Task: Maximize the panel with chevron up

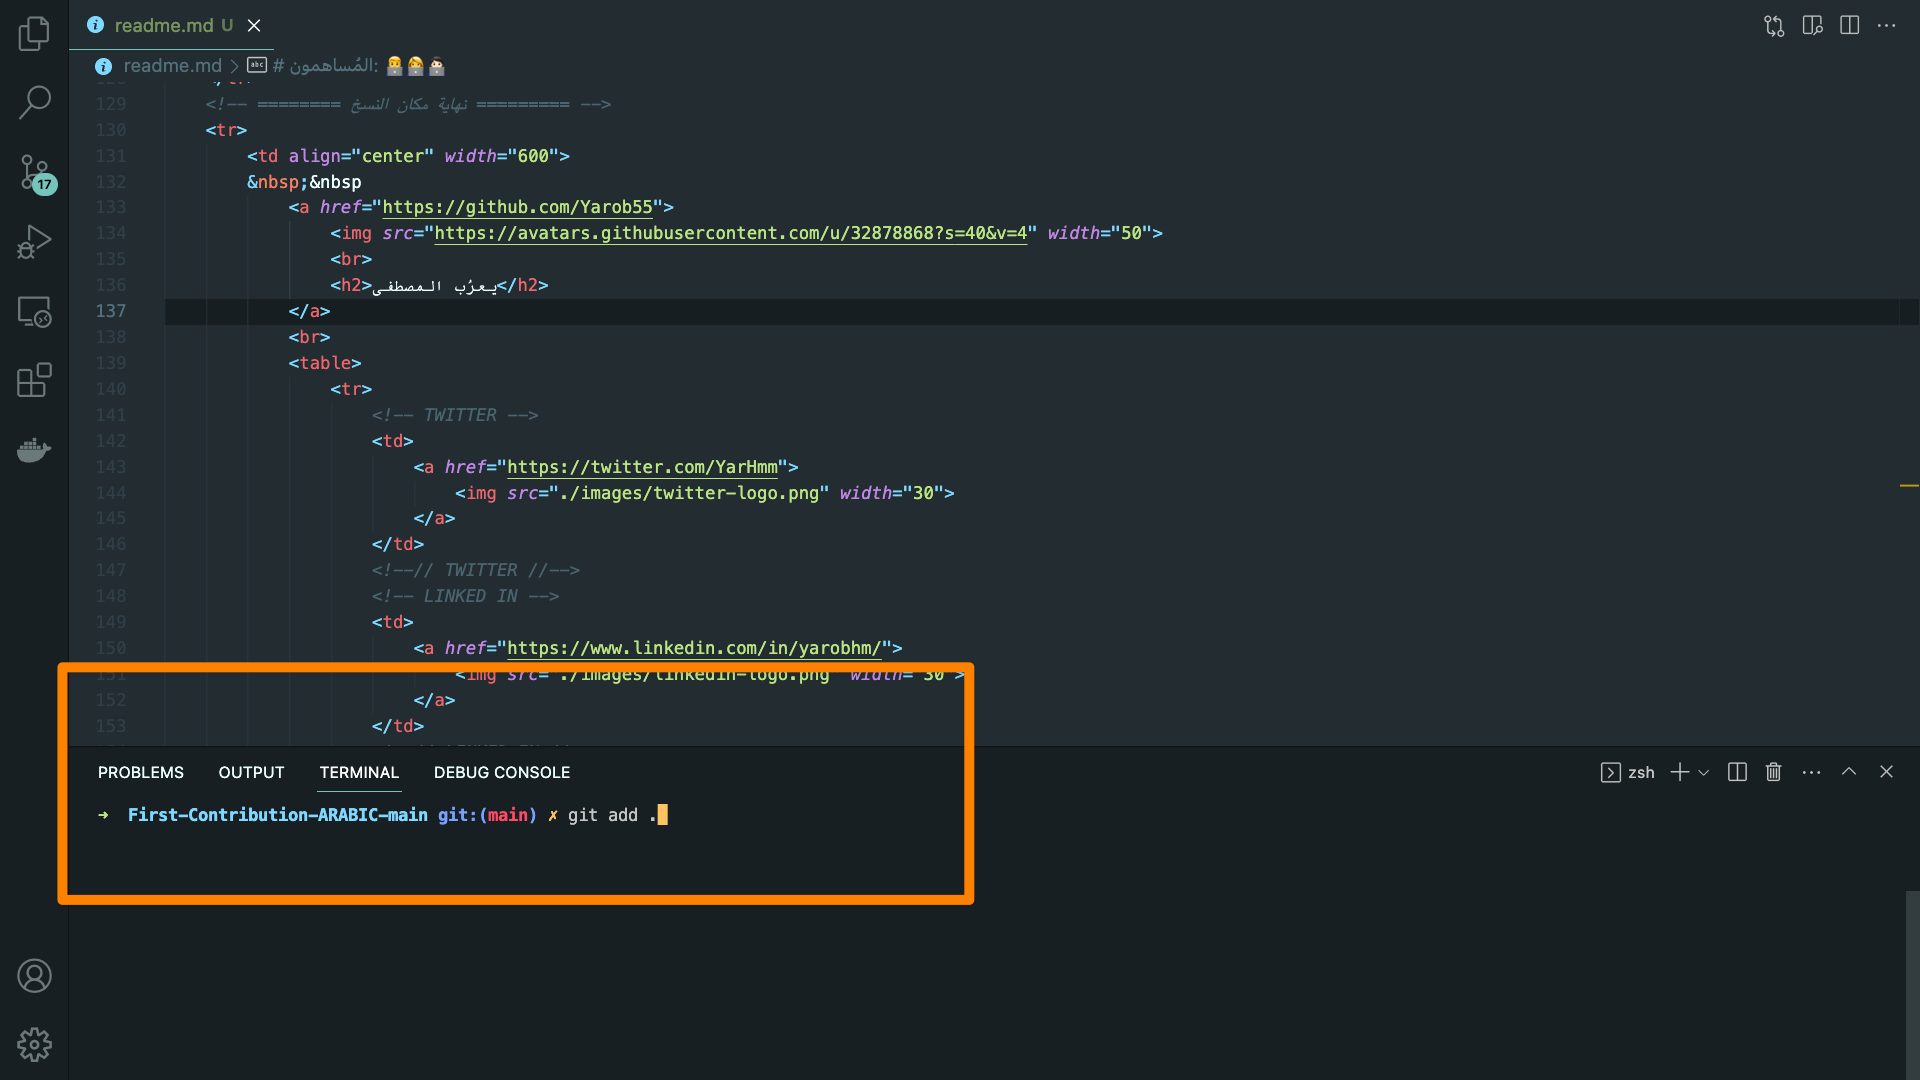Action: click(1849, 772)
